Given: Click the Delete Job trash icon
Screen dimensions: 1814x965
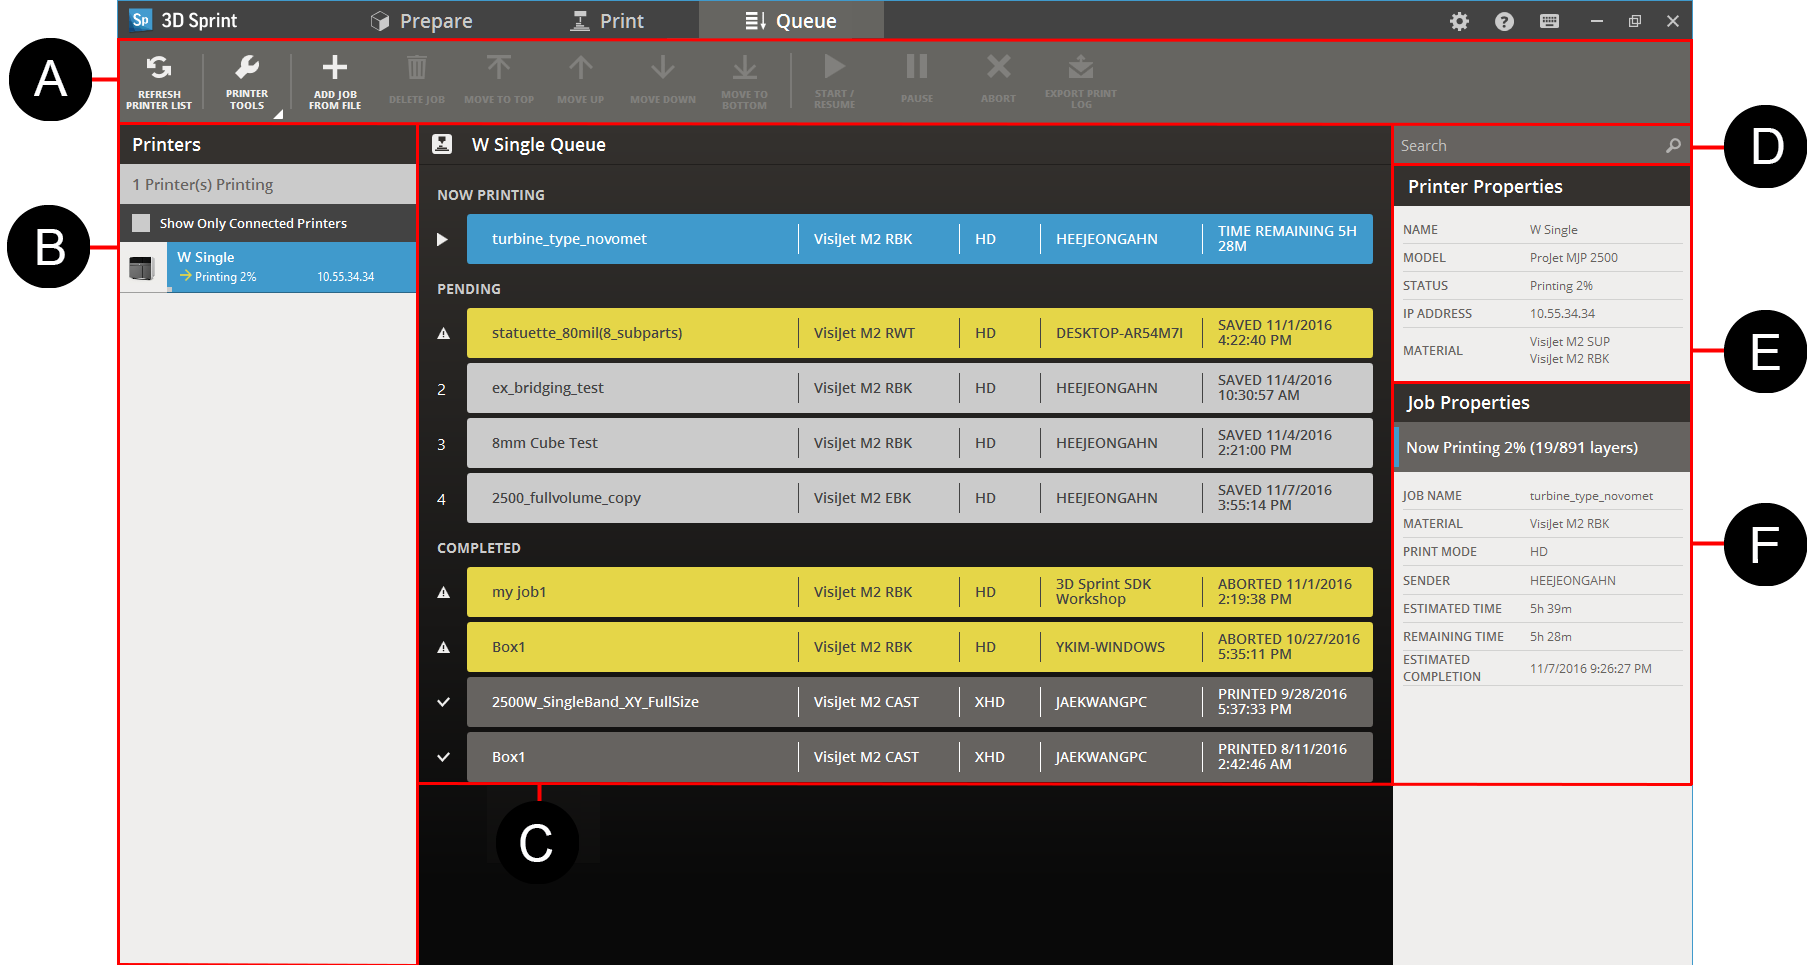Looking at the screenshot, I should pos(417,68).
